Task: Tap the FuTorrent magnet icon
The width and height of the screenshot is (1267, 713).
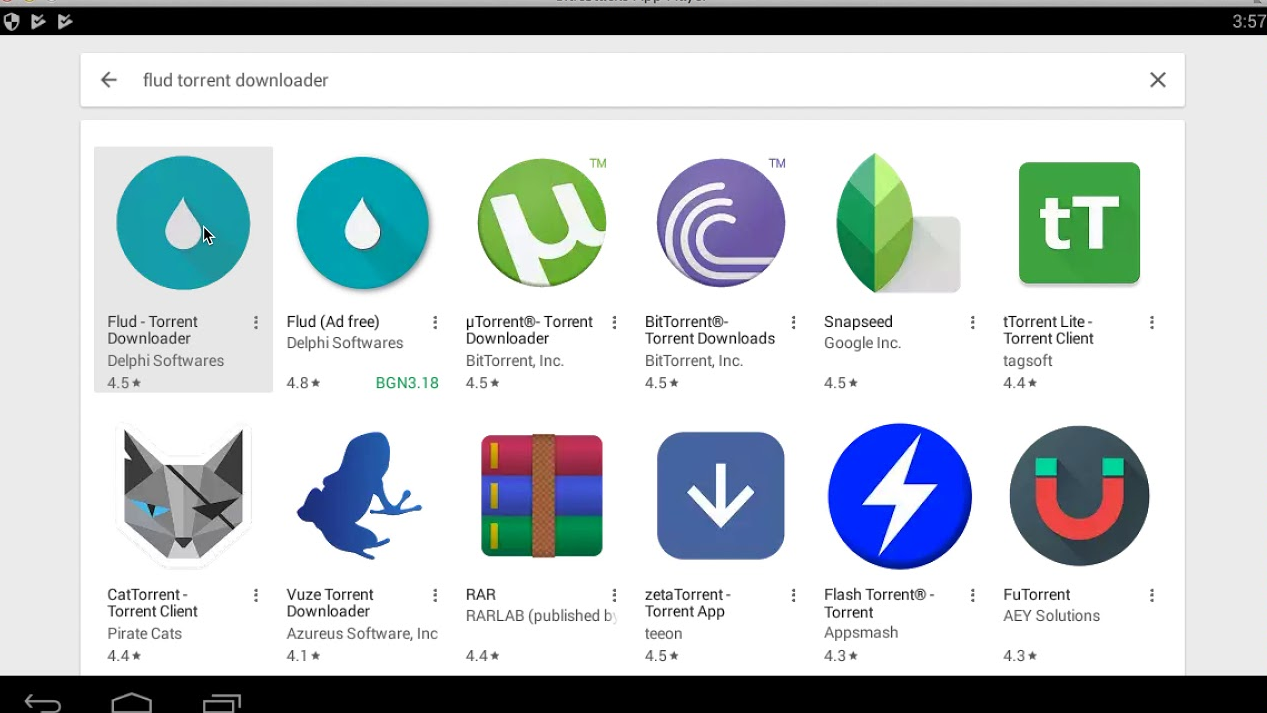Action: click(1079, 496)
